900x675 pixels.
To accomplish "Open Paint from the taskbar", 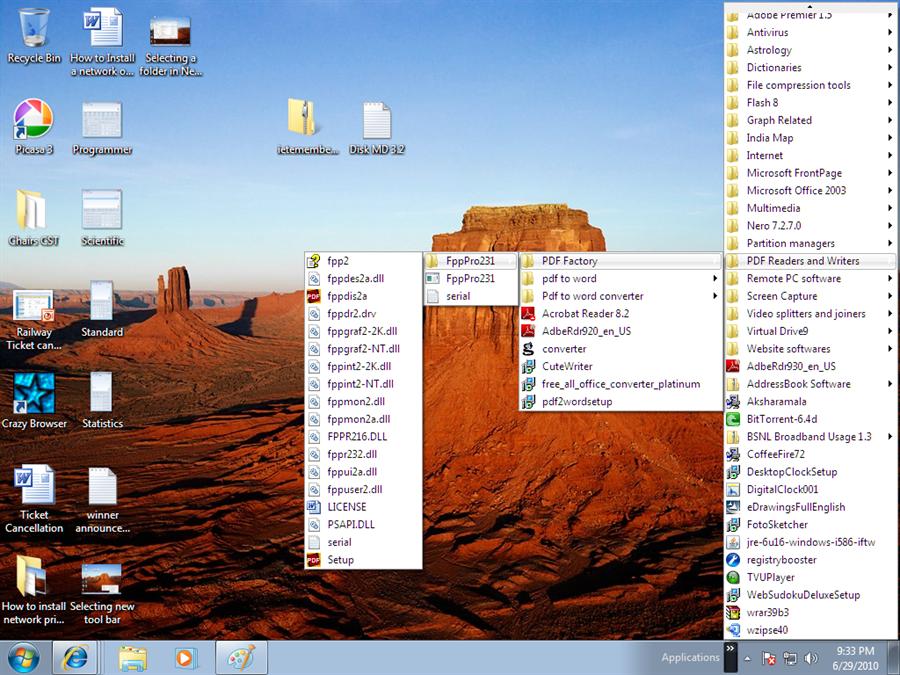I will [240, 658].
